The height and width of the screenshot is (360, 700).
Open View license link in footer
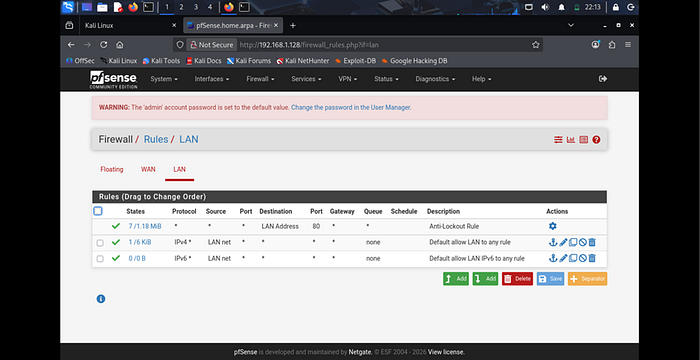pos(446,352)
